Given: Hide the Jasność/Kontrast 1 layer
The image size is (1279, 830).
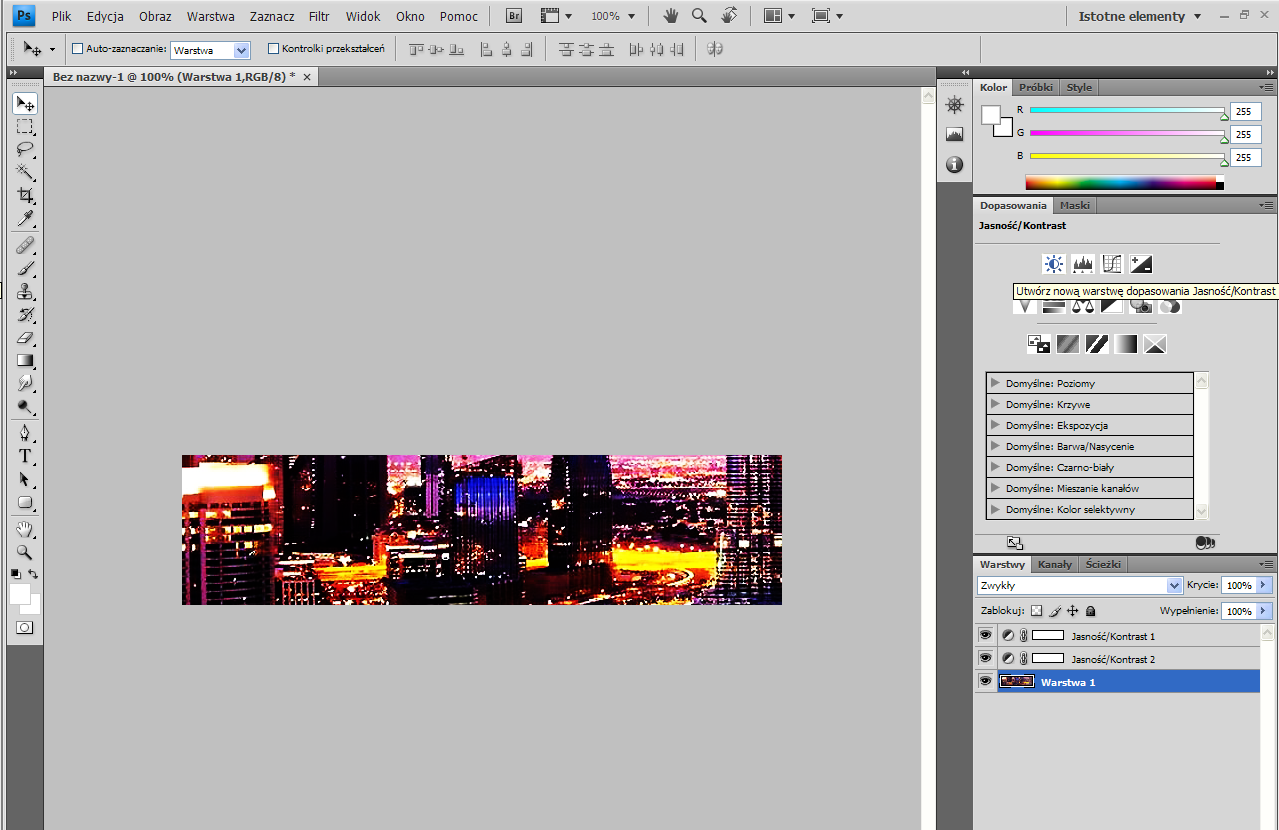Looking at the screenshot, I should click(985, 635).
